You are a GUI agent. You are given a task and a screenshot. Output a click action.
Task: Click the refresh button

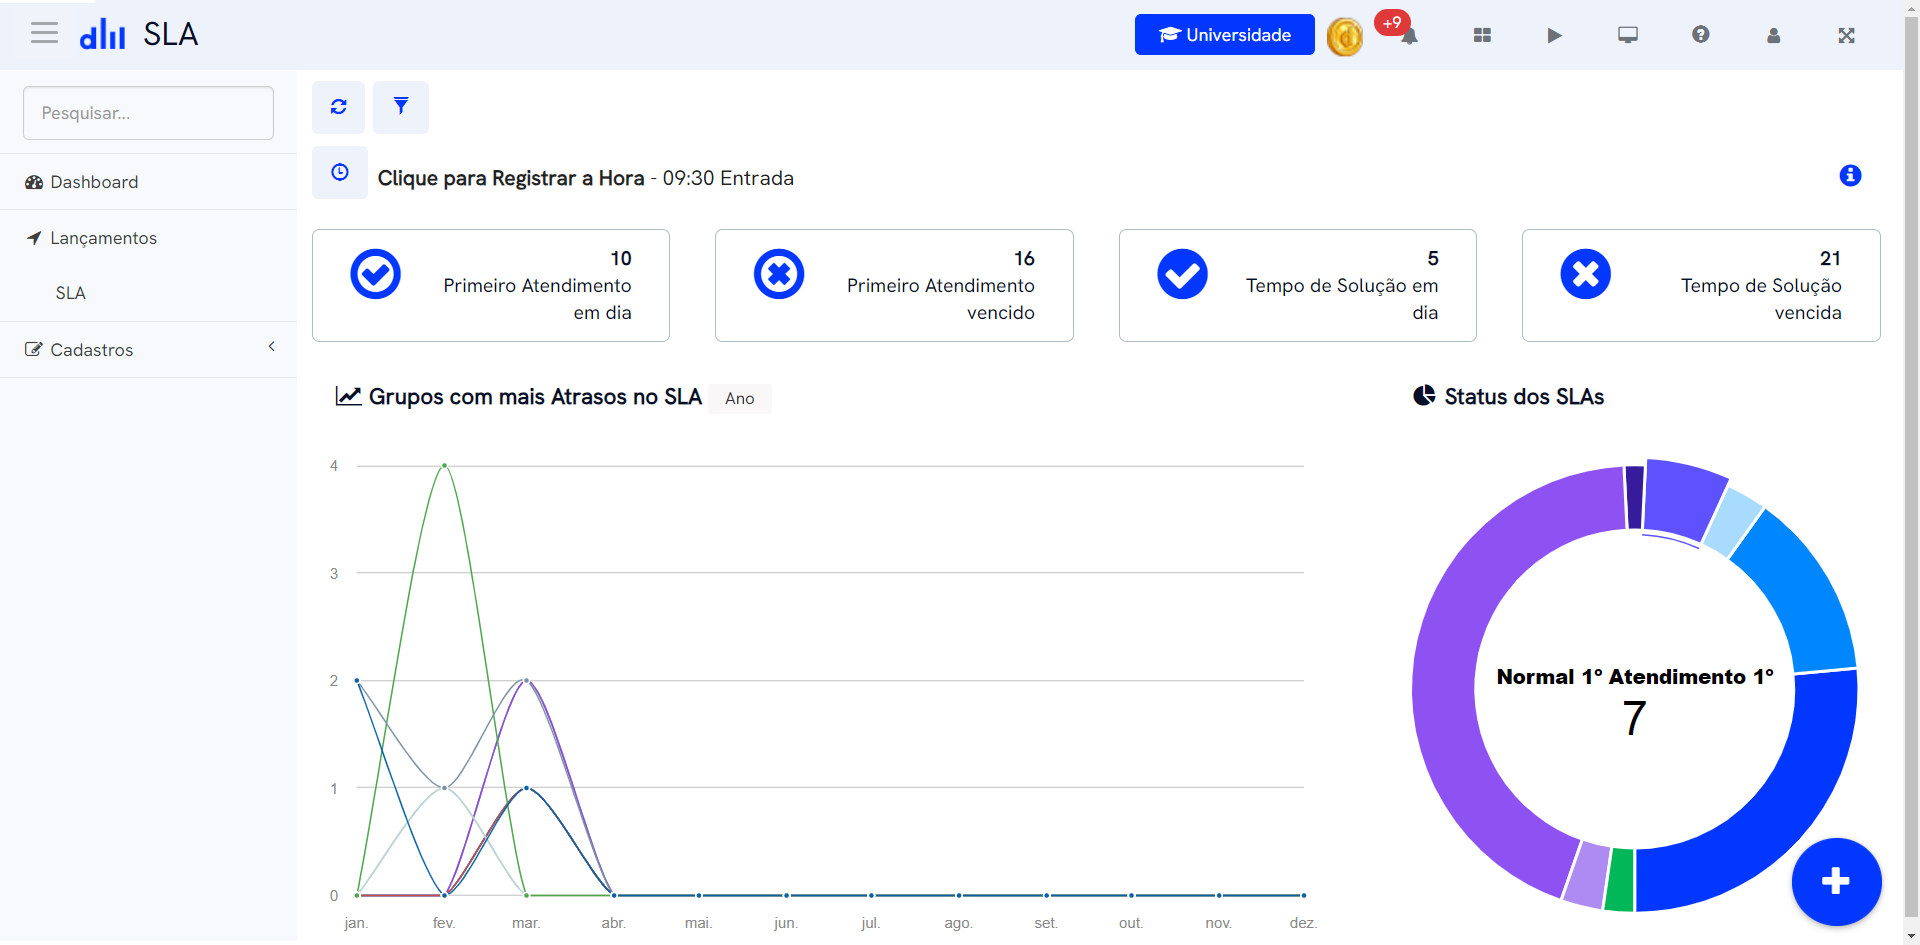(339, 107)
